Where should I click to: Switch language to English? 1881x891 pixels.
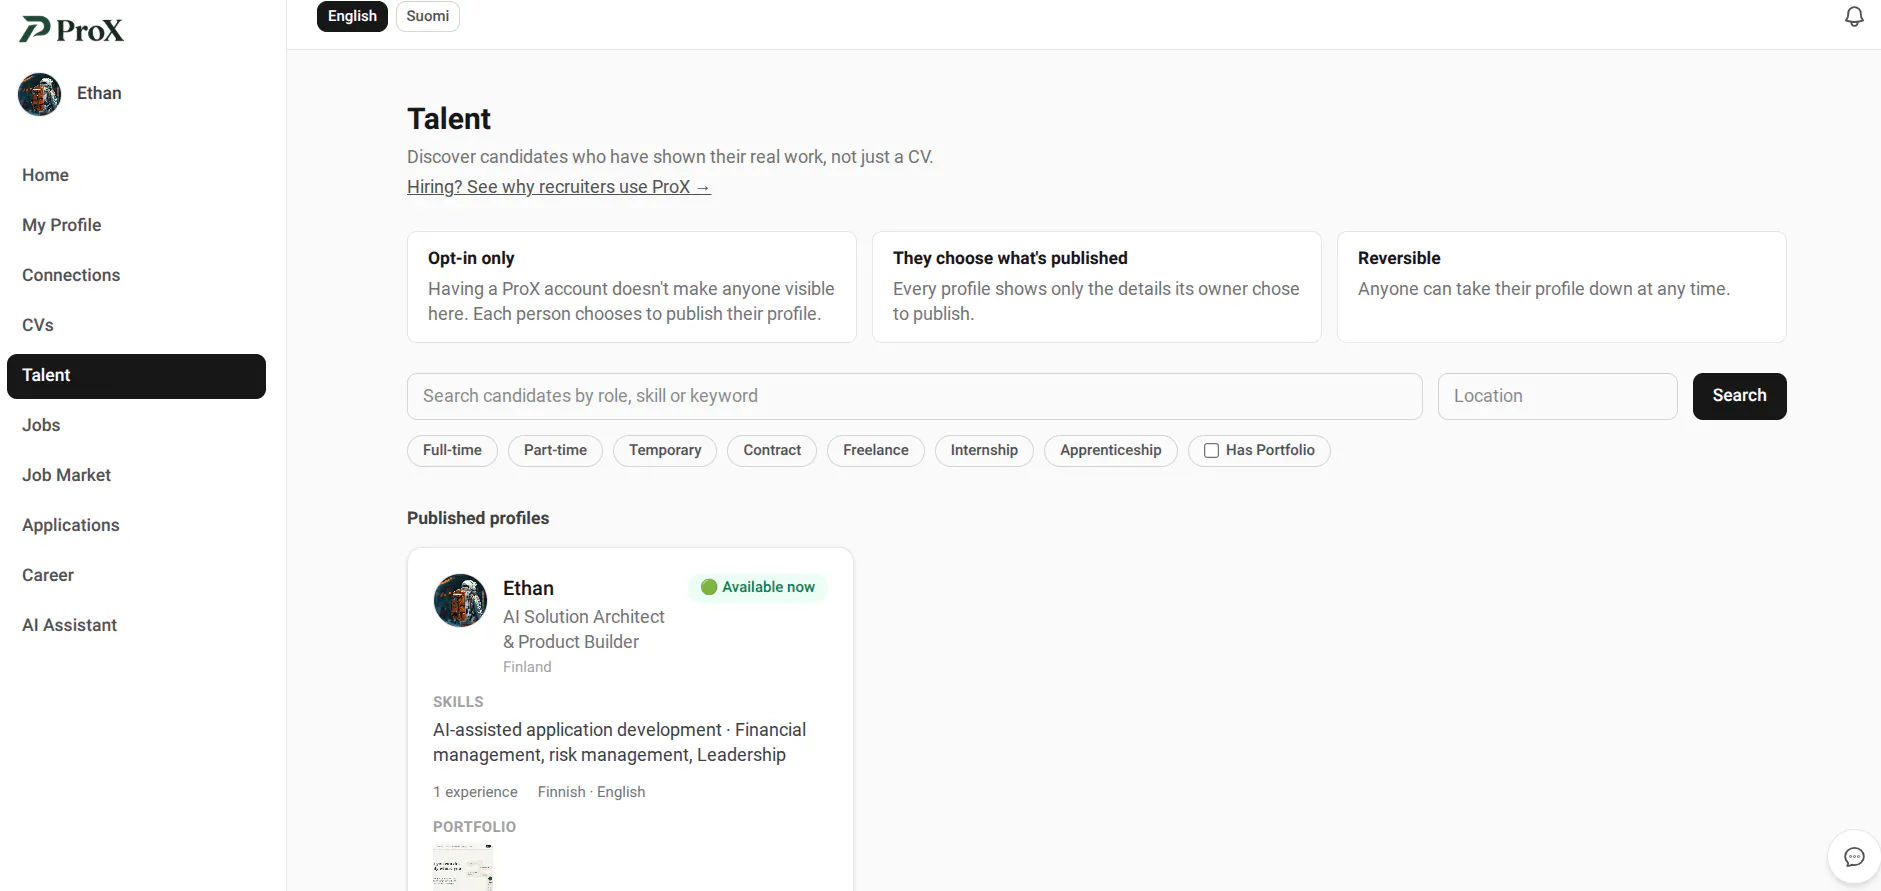352,16
